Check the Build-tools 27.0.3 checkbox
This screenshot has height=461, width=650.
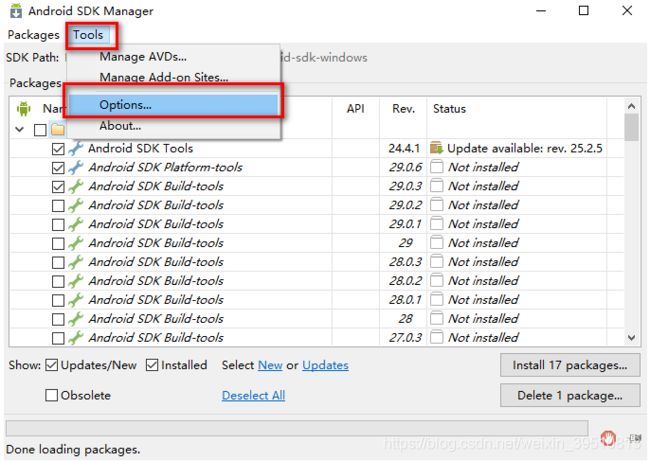pos(58,338)
